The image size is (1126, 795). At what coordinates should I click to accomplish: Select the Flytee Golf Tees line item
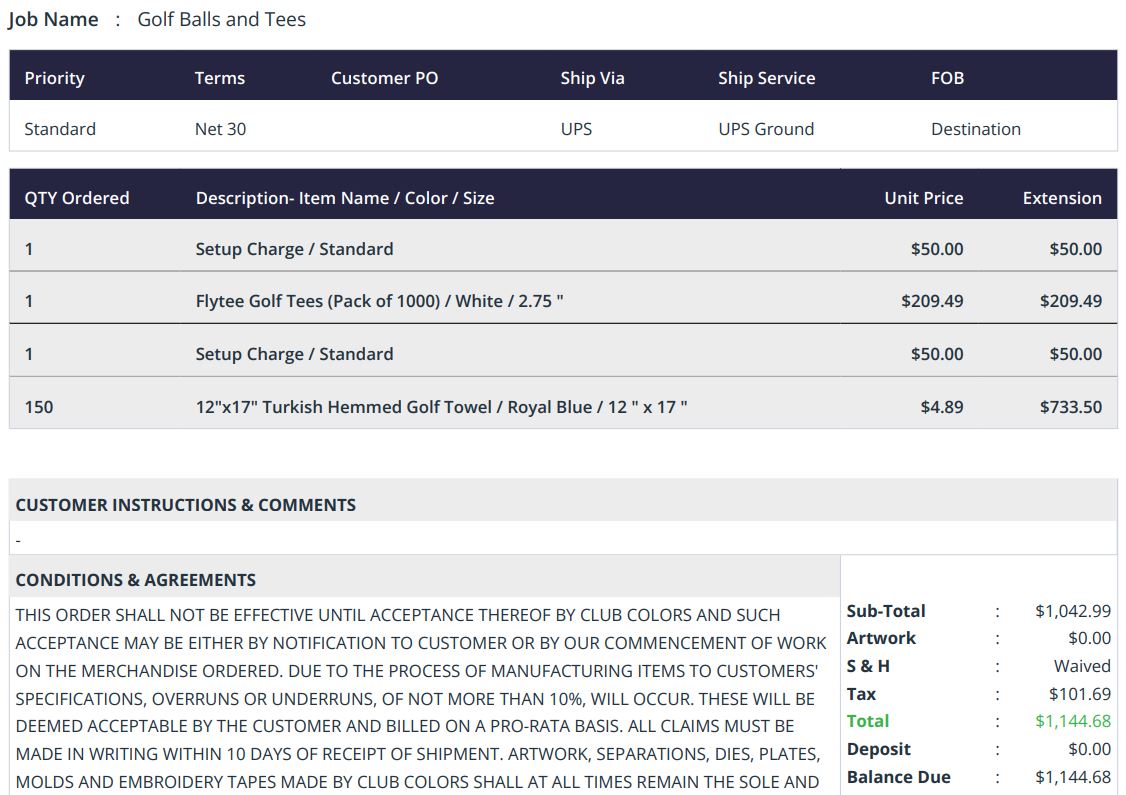pos(379,301)
